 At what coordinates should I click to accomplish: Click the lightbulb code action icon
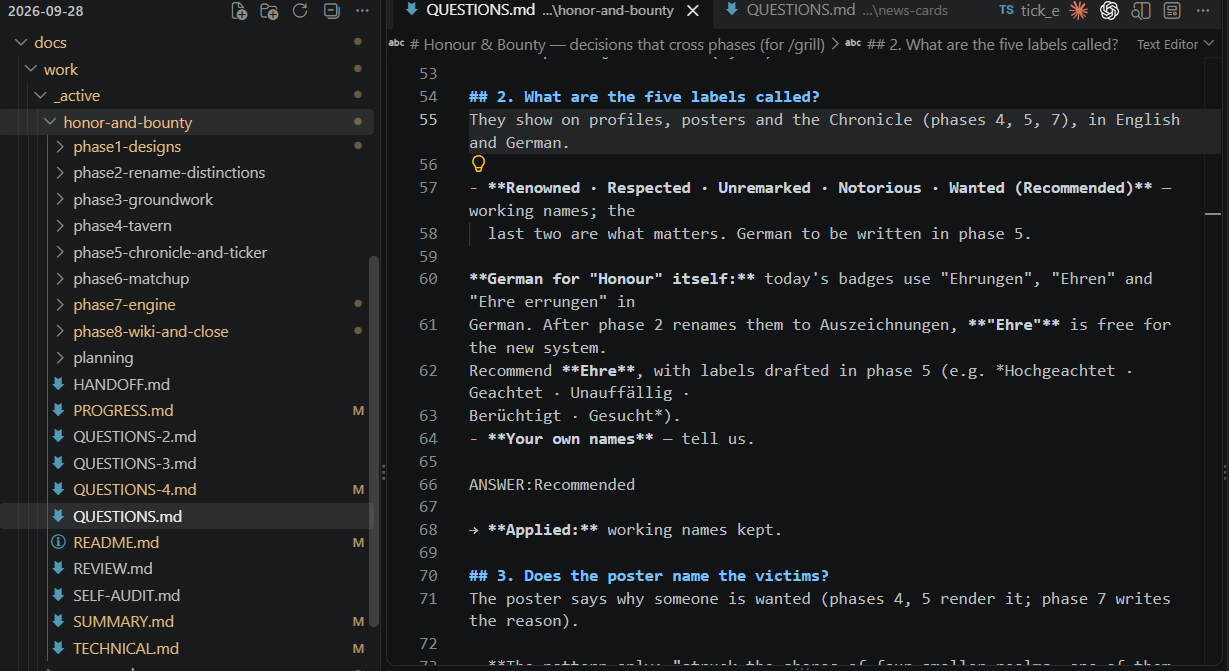478,163
